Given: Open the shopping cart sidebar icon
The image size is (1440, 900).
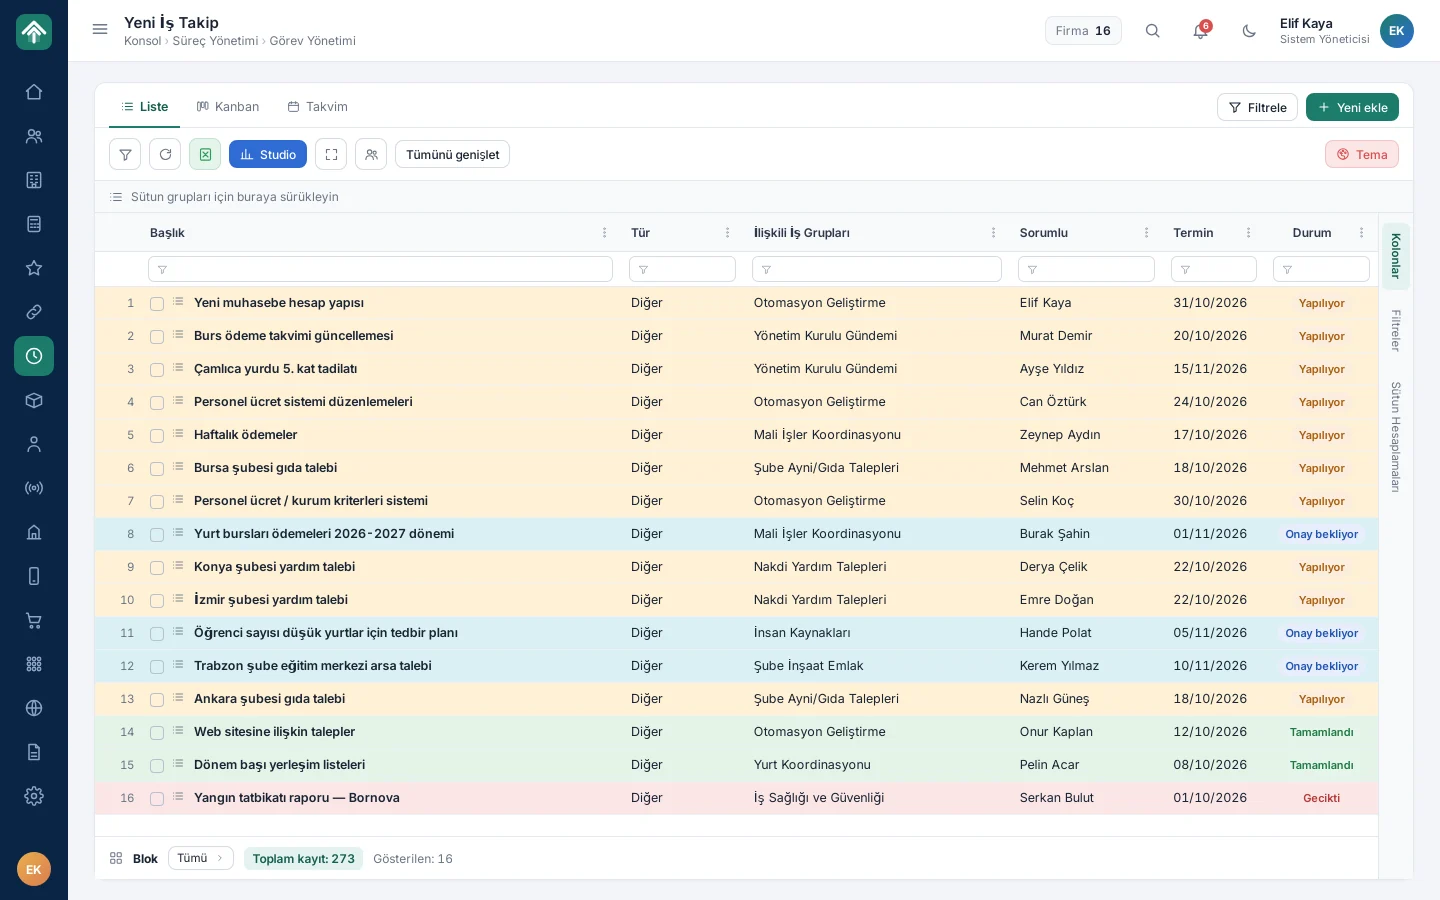Looking at the screenshot, I should (34, 620).
